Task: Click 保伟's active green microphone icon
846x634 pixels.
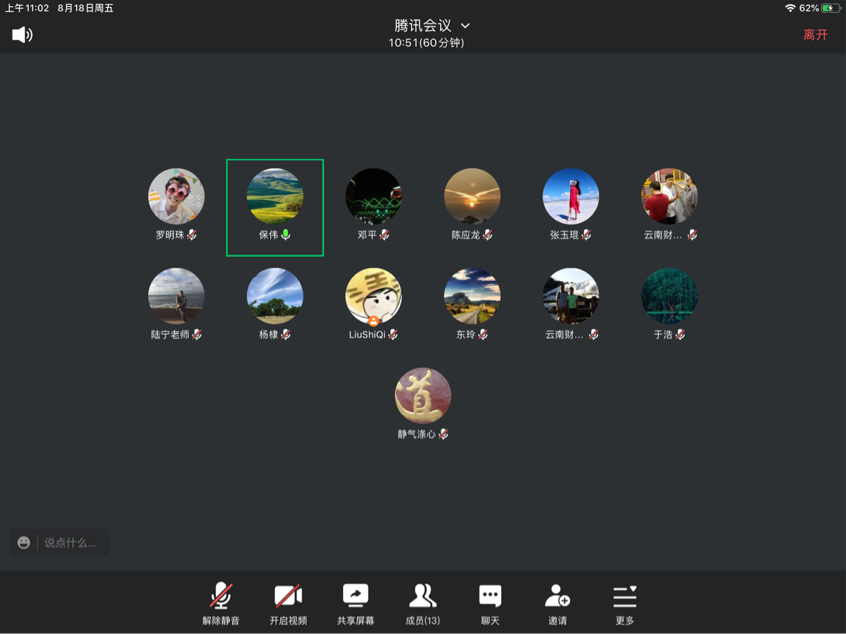Action: [285, 235]
